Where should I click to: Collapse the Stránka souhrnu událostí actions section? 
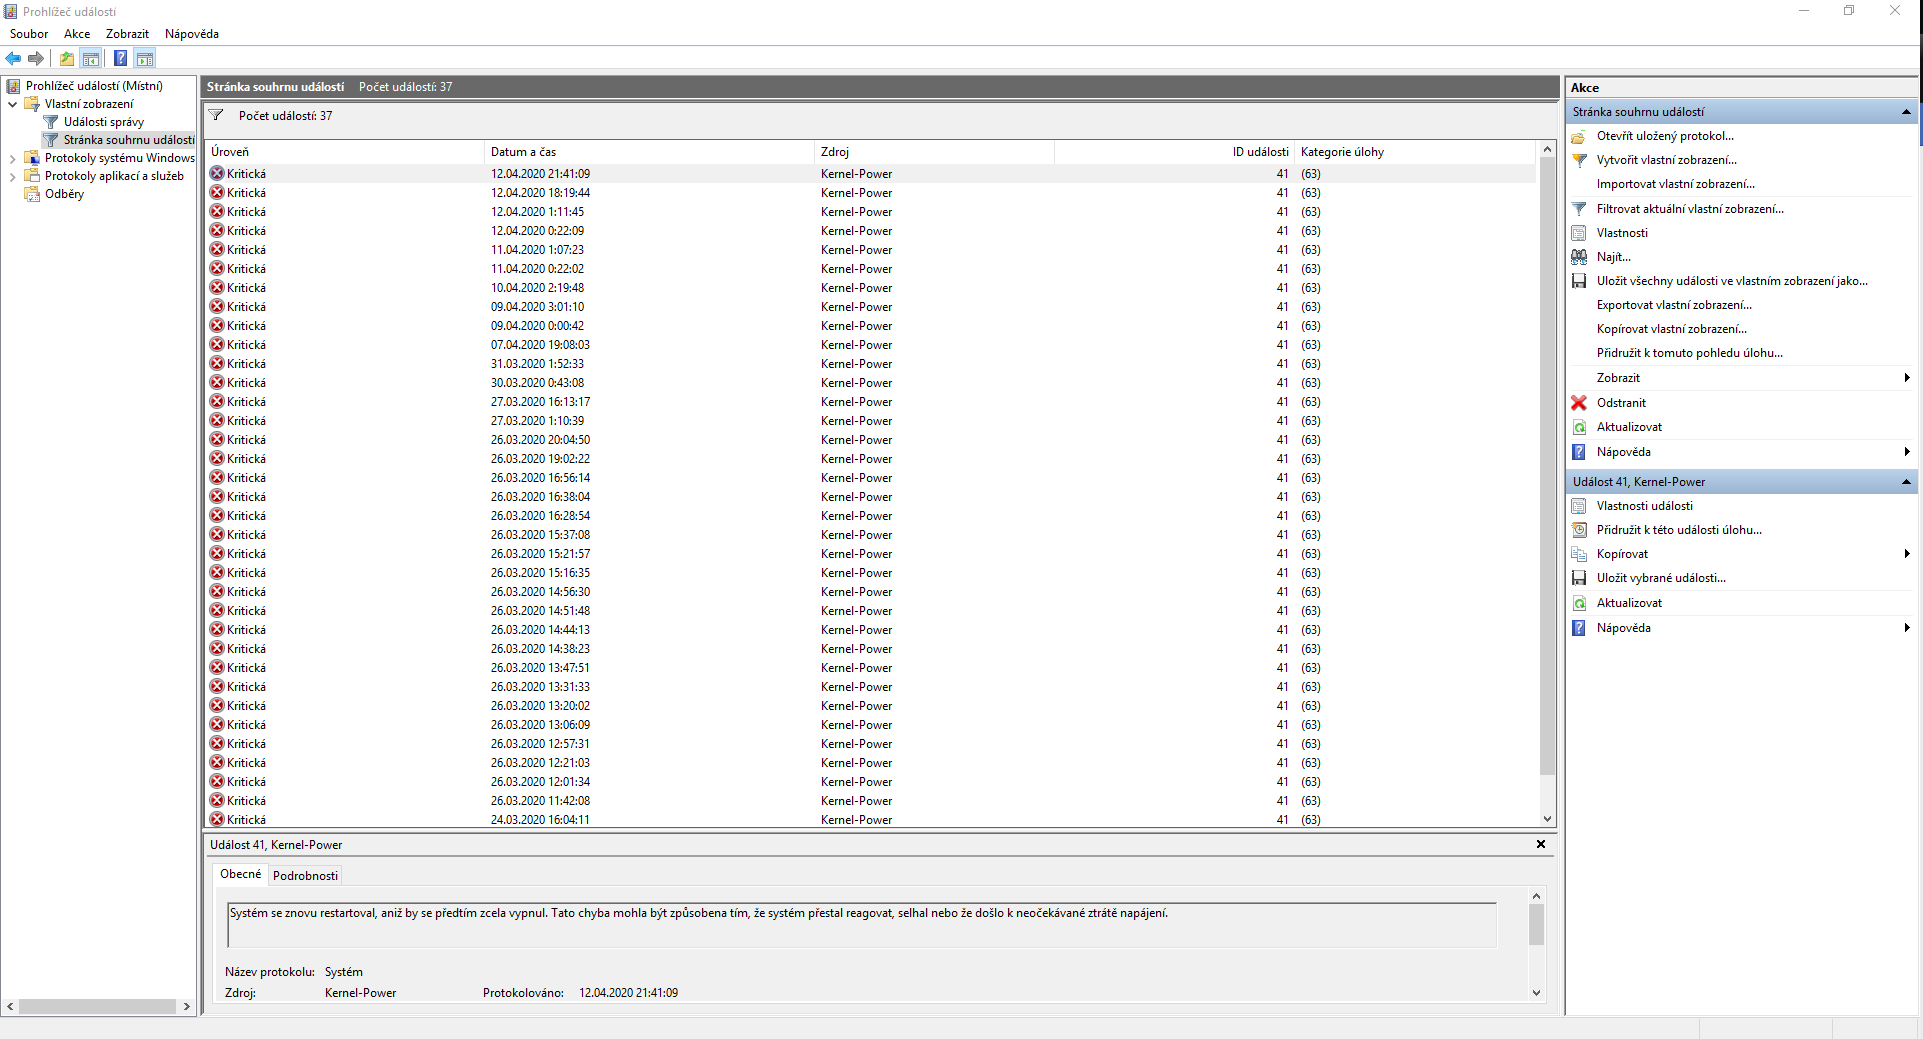[x=1906, y=112]
